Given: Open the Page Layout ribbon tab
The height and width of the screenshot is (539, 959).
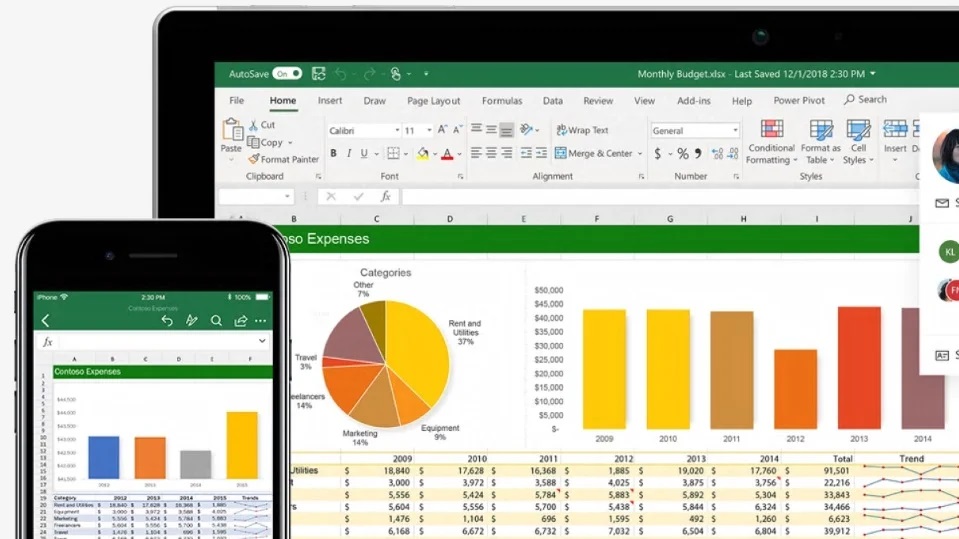Looking at the screenshot, I should (x=434, y=101).
